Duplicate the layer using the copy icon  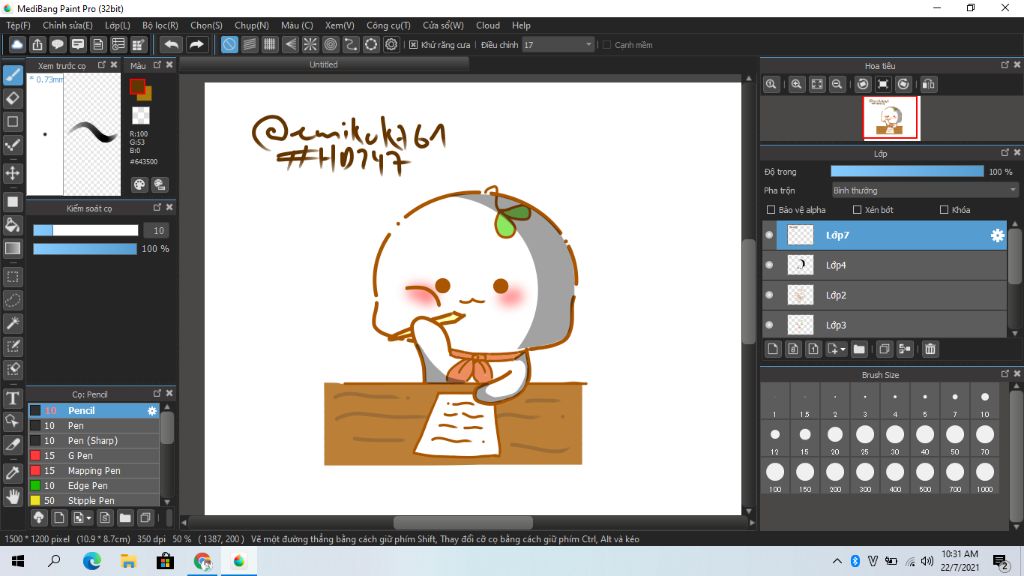(x=884, y=349)
